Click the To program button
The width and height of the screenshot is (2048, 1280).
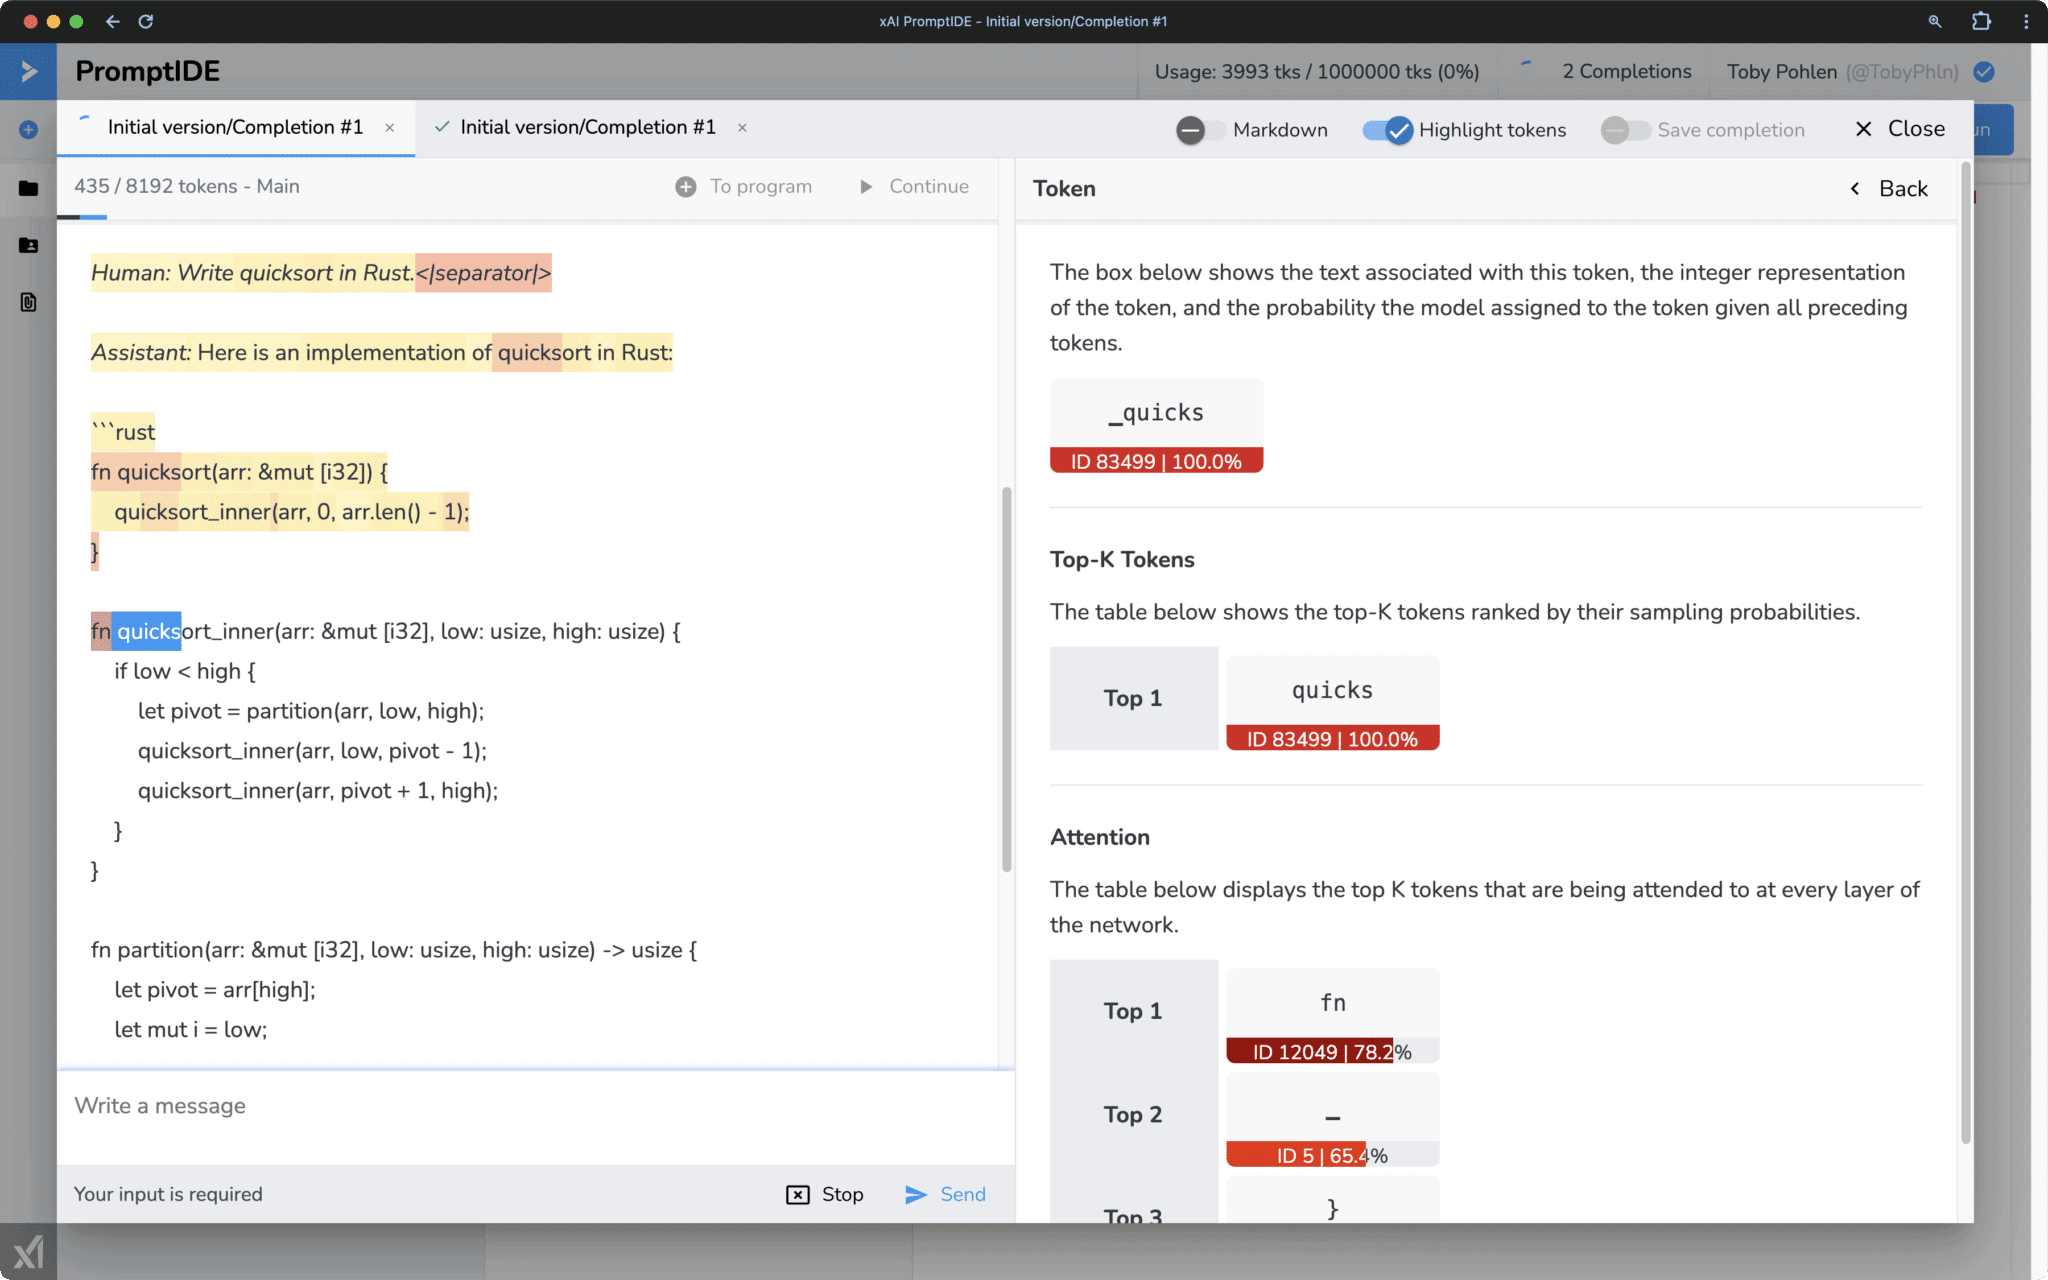(744, 186)
